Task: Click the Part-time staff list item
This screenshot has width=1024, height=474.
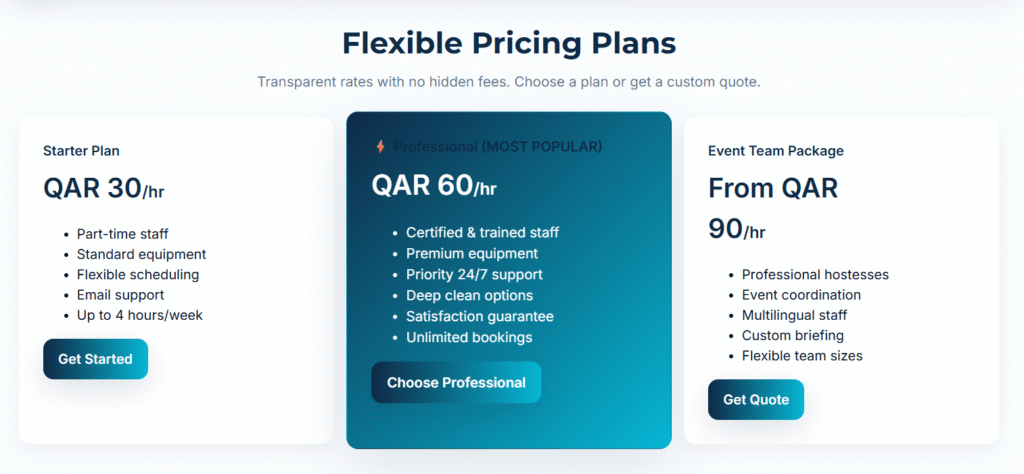Action: pyautogui.click(x=123, y=234)
